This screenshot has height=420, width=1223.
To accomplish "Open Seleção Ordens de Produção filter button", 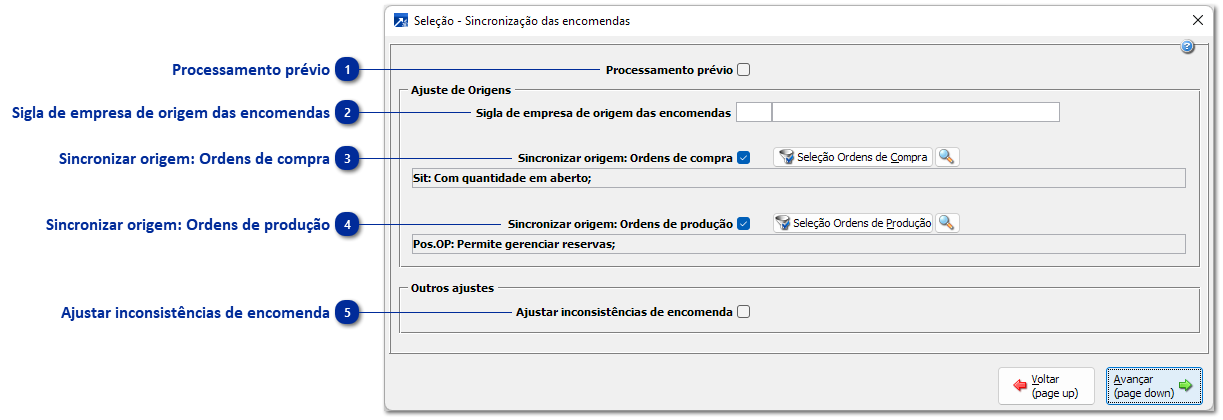I will (x=853, y=223).
